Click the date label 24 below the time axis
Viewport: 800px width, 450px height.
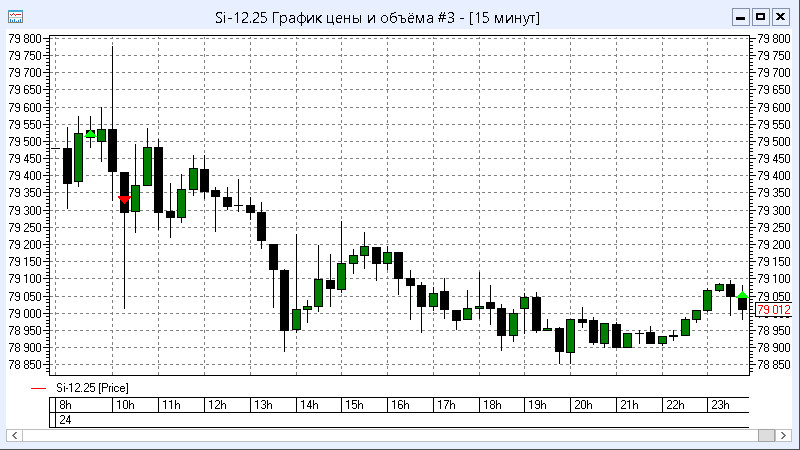point(65,421)
